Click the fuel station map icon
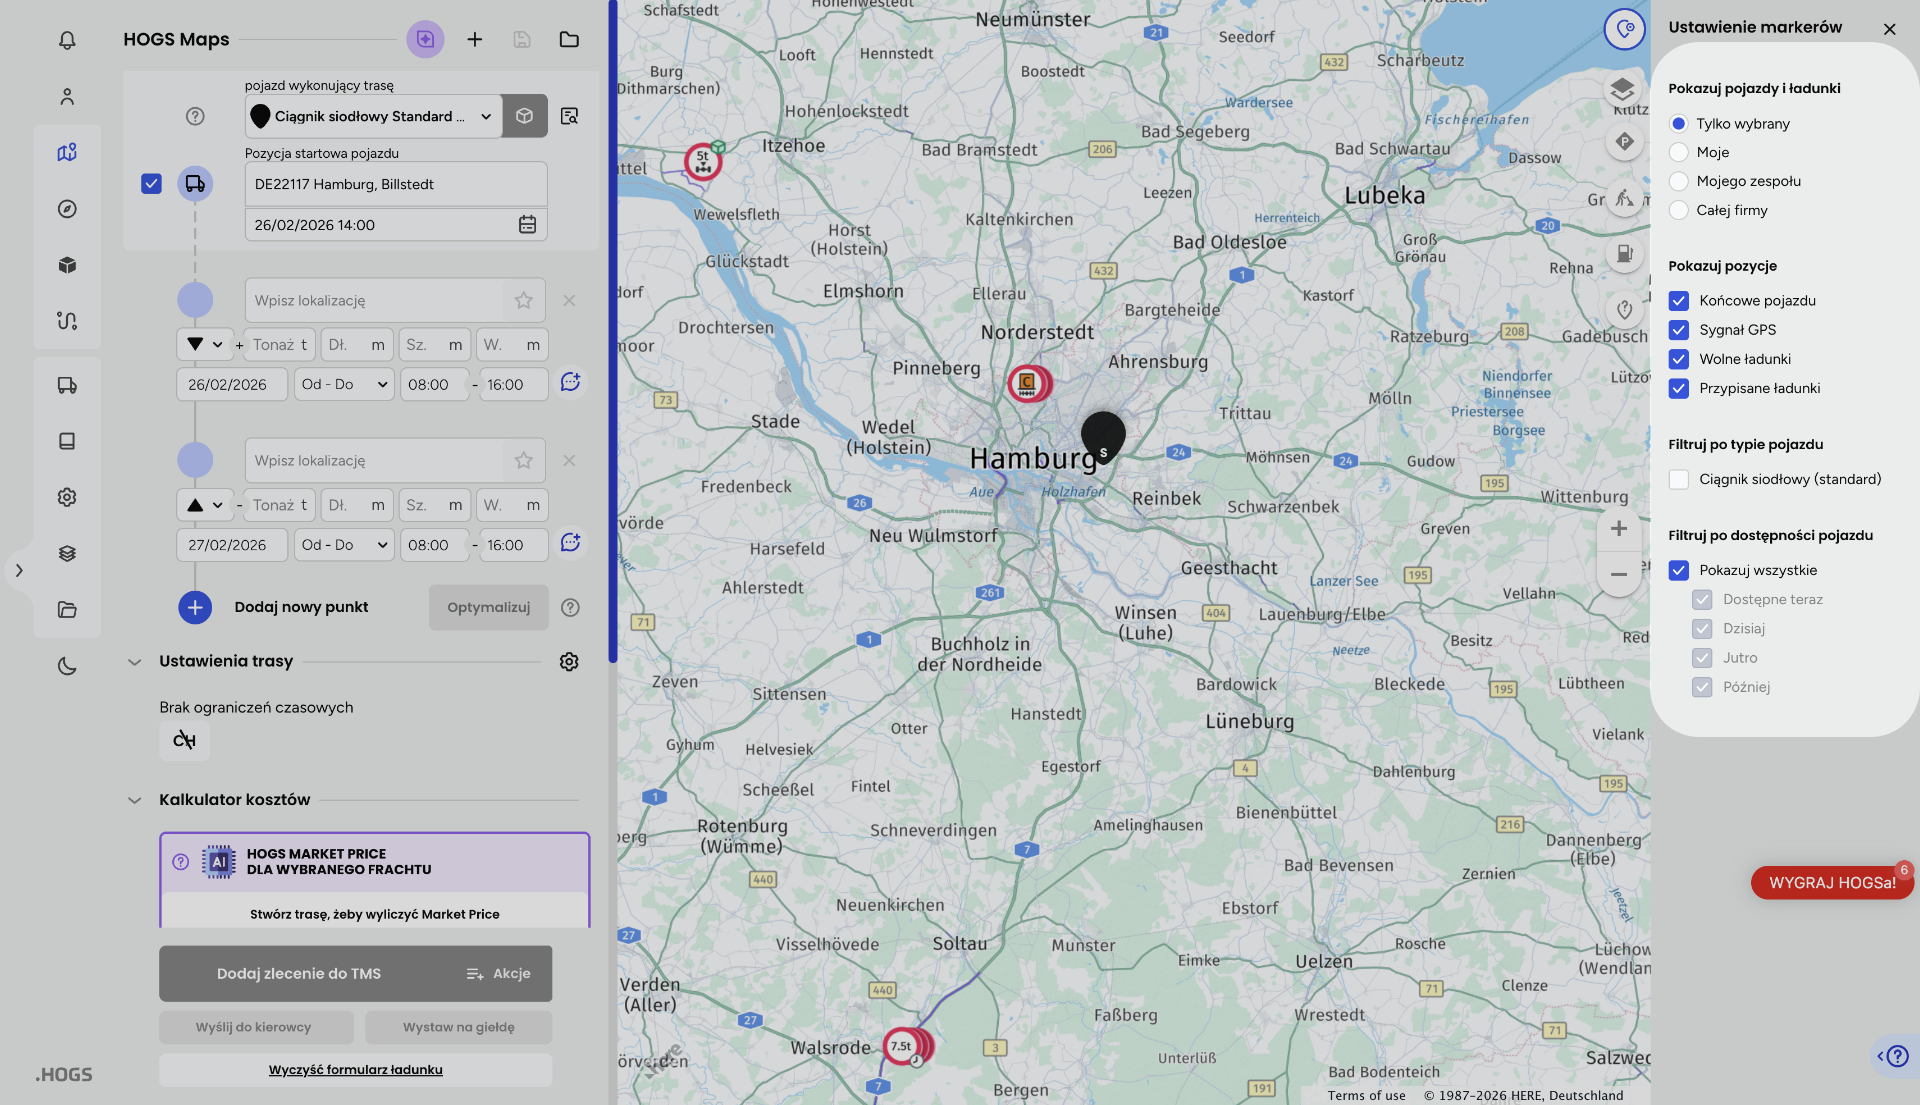This screenshot has width=1920, height=1105. (1625, 254)
